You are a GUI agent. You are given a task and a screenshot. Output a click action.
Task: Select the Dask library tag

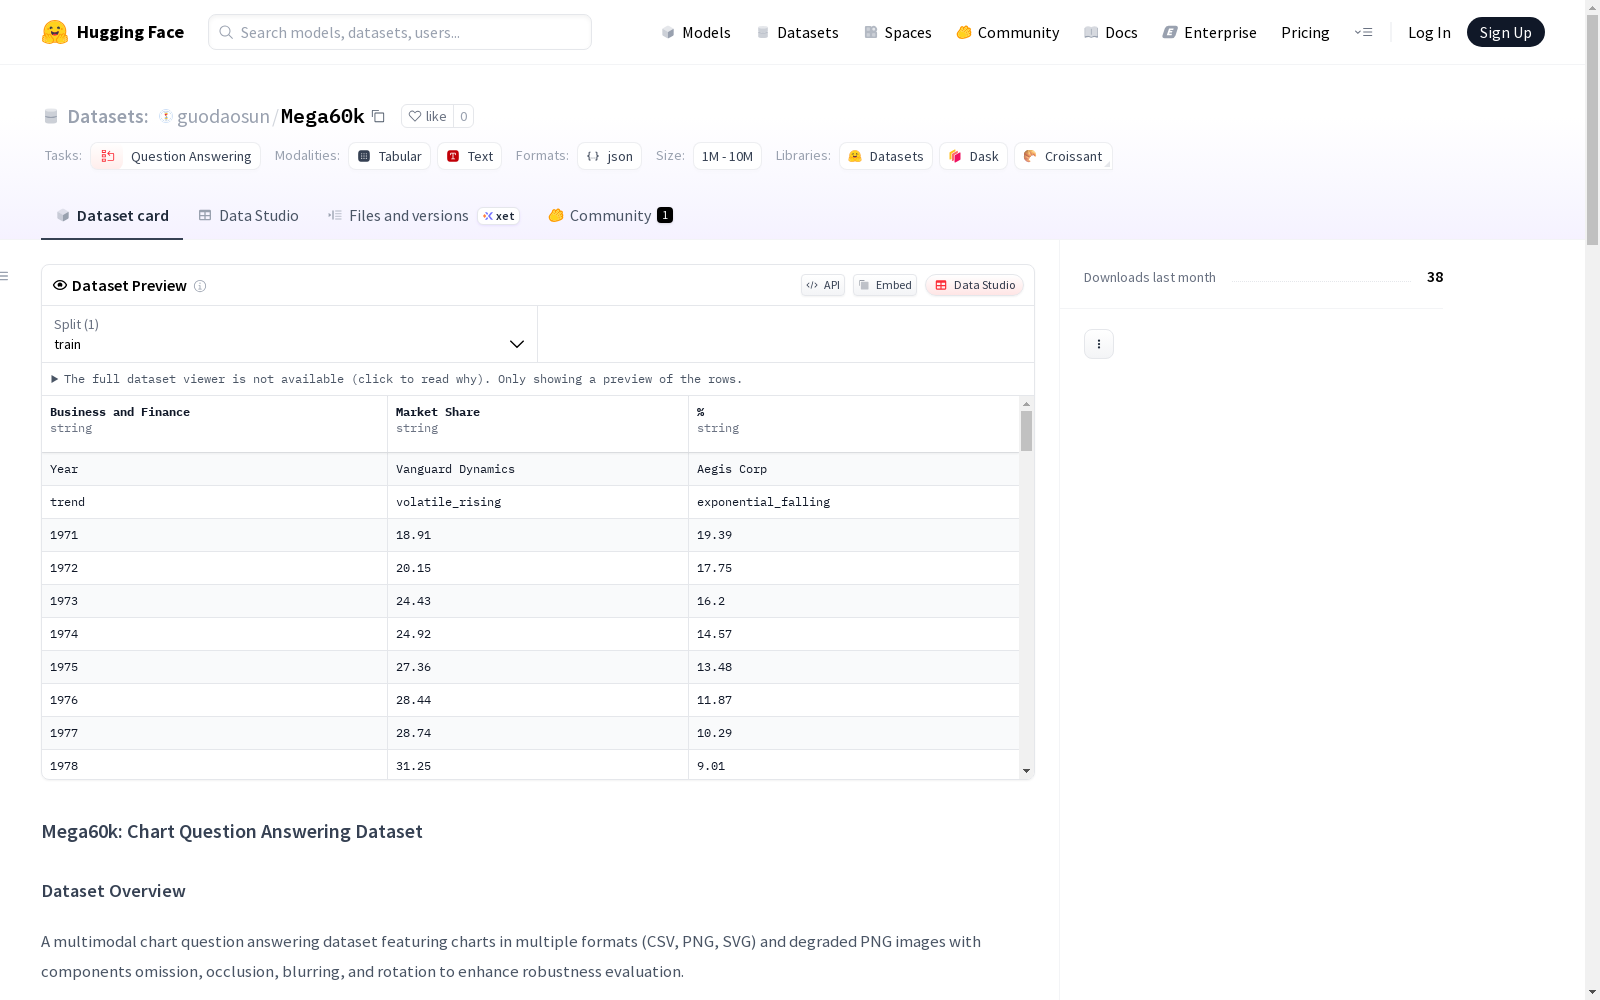point(973,156)
